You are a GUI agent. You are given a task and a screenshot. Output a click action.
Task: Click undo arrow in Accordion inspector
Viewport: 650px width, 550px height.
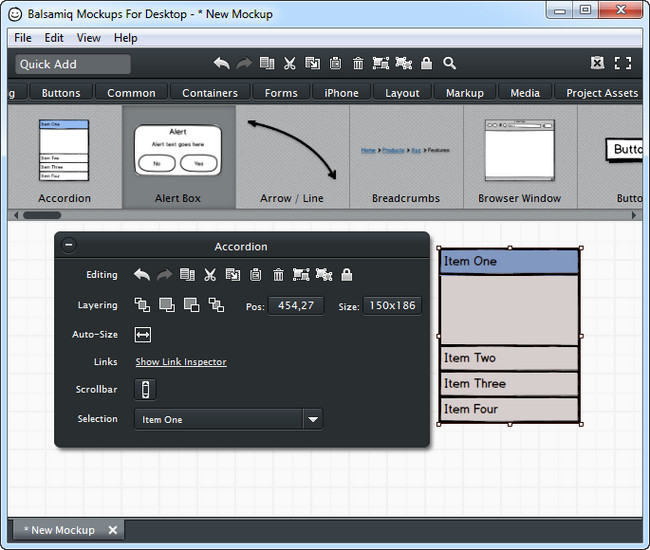tap(141, 275)
